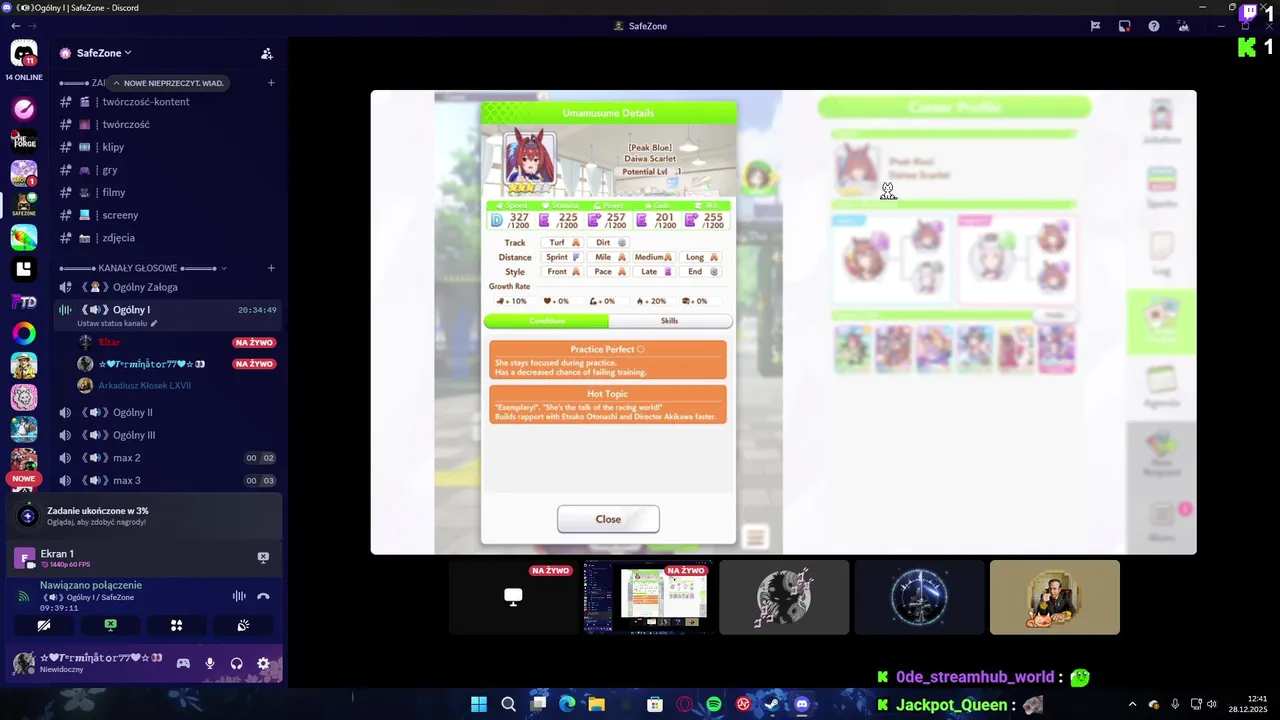Screen dimensions: 1280x720
Task: Deafen with the headphones icon
Action: click(237, 663)
